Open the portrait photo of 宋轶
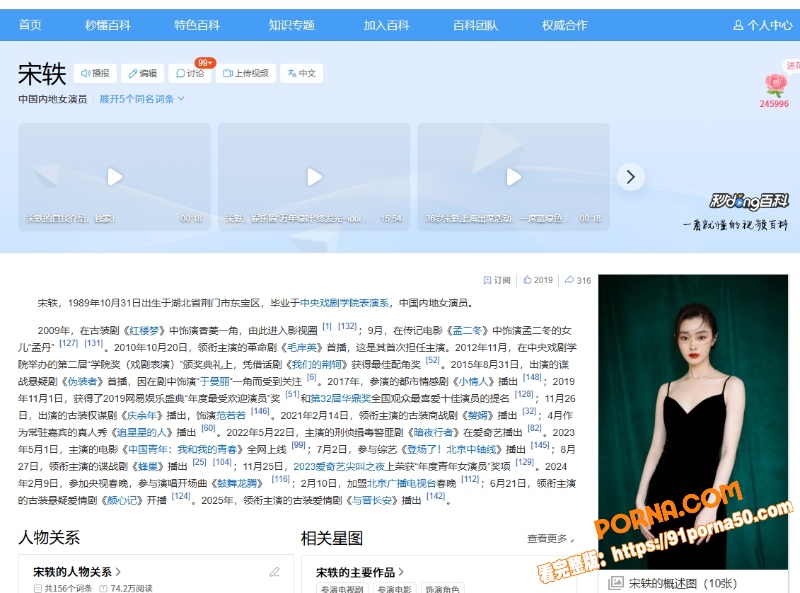 point(693,422)
